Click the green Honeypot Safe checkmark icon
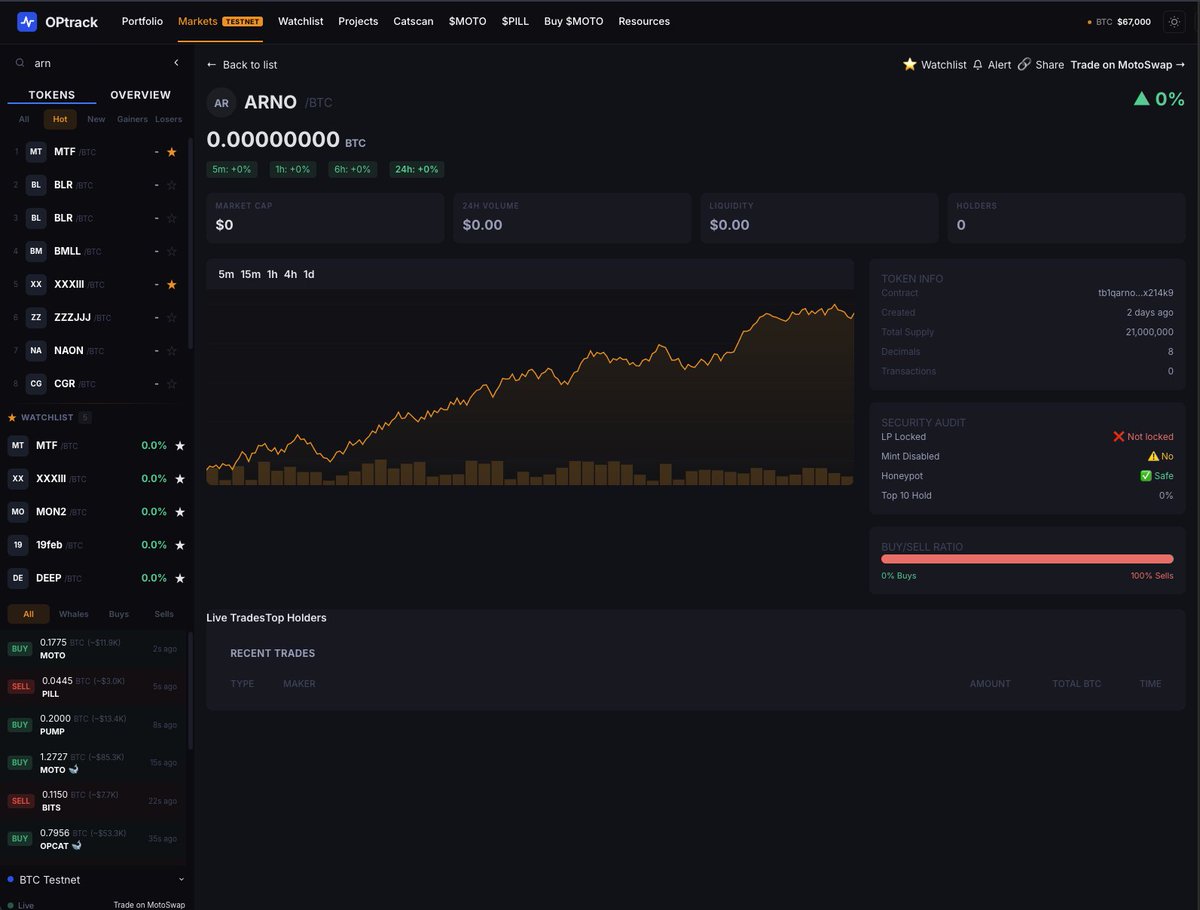Screen dimensions: 1200x910 pyautogui.click(x=1146, y=476)
